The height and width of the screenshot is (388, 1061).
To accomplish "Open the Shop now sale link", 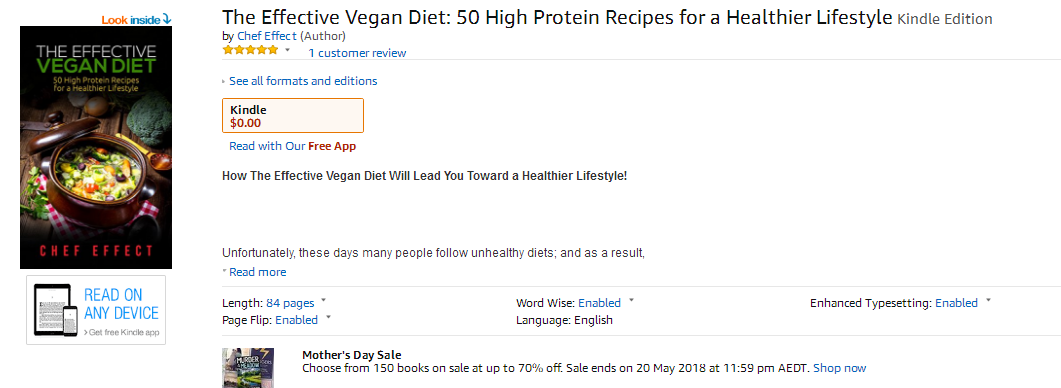I will tap(839, 368).
